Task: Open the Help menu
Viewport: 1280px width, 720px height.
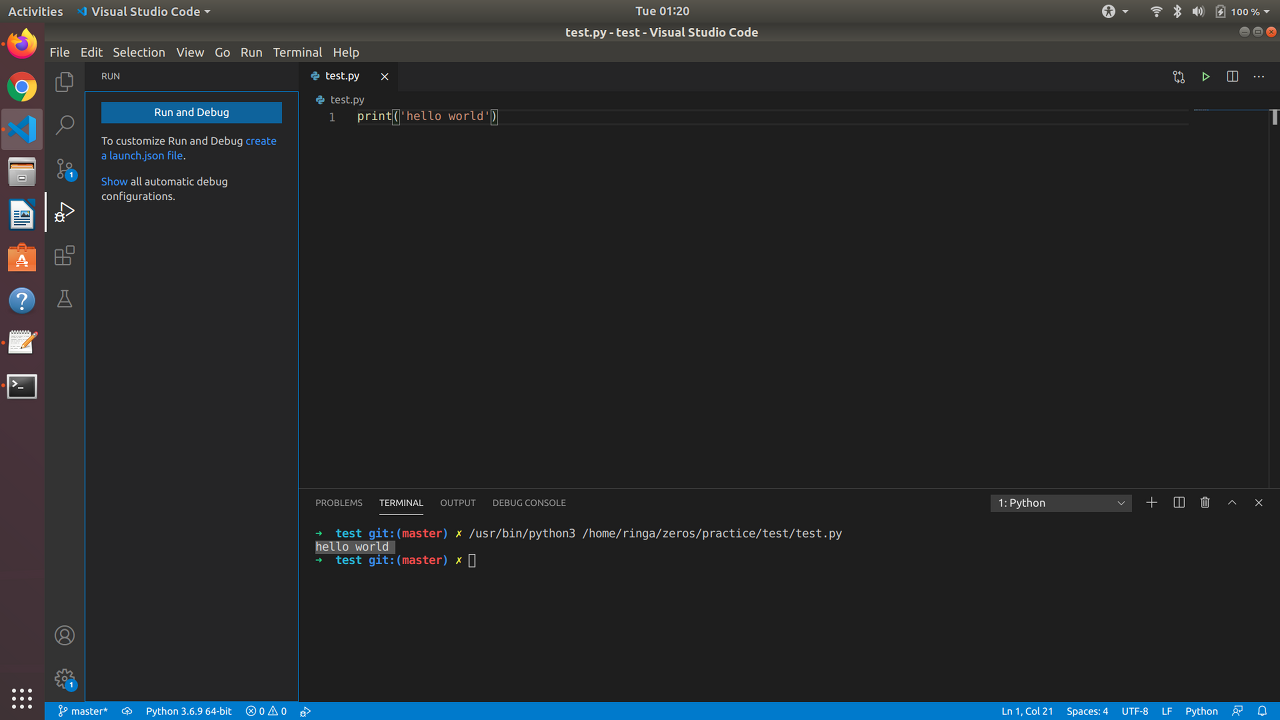Action: coord(346,52)
